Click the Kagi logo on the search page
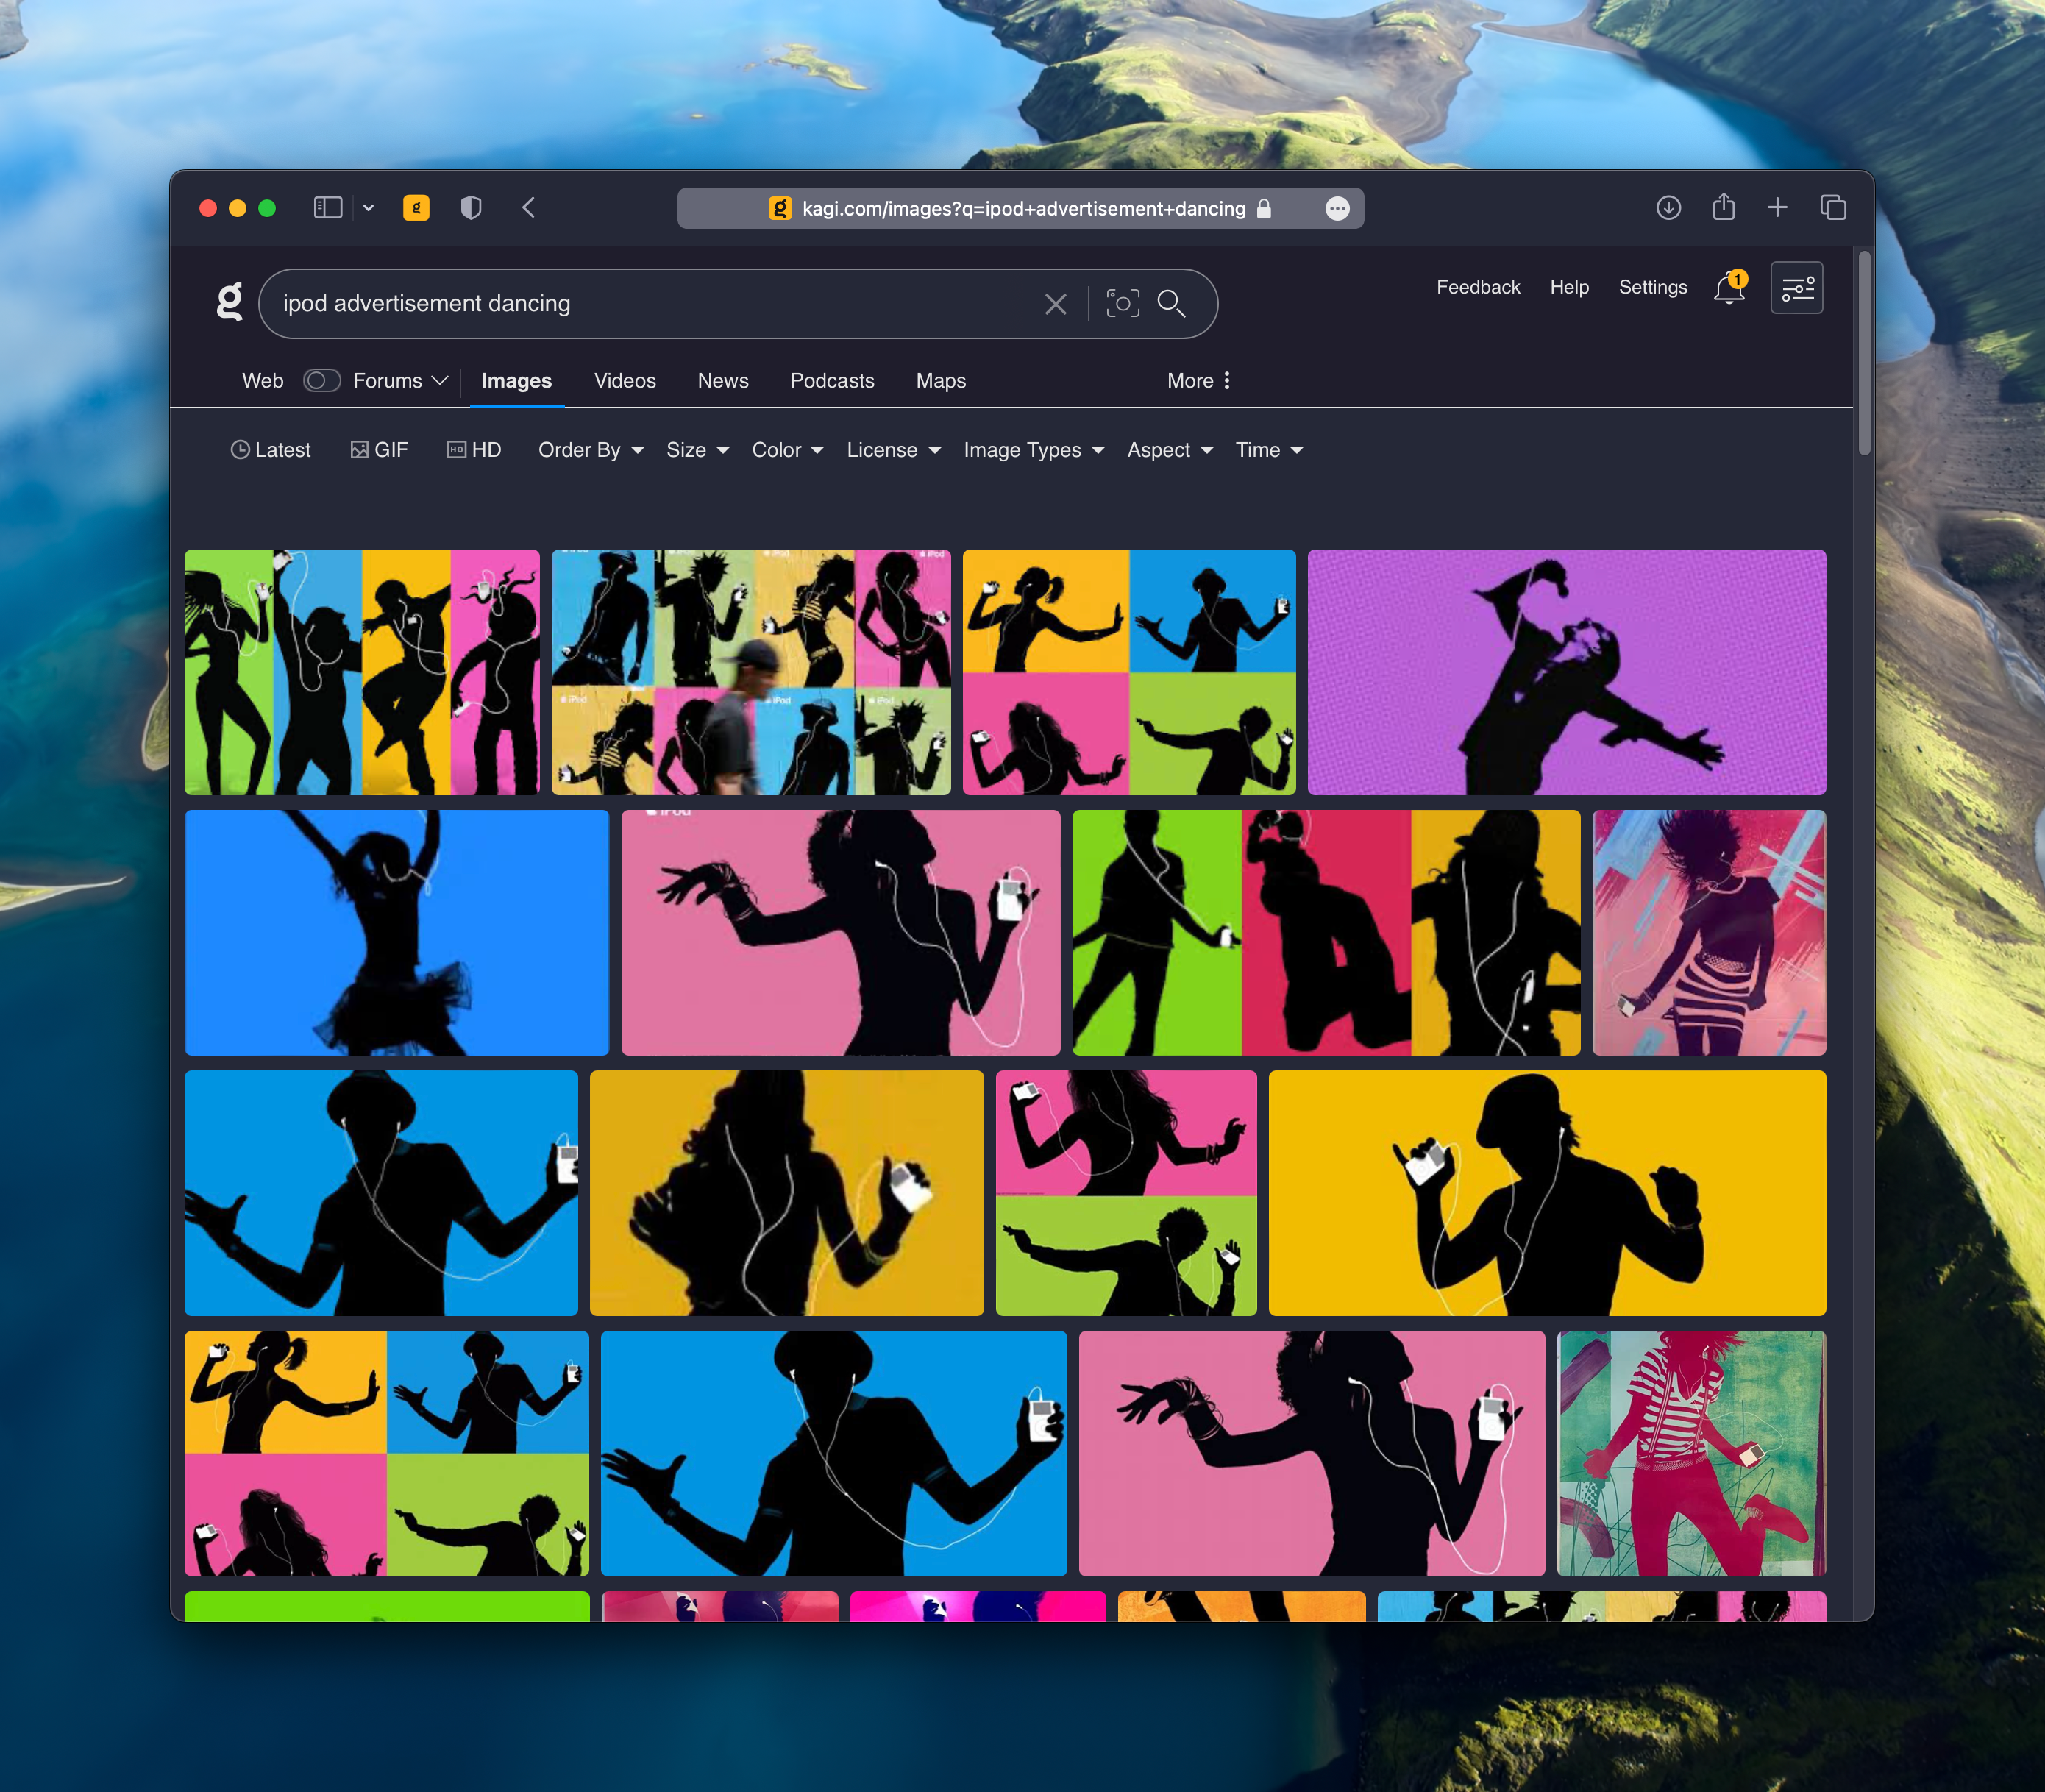Screen dimensions: 2045x1792 coord(230,301)
